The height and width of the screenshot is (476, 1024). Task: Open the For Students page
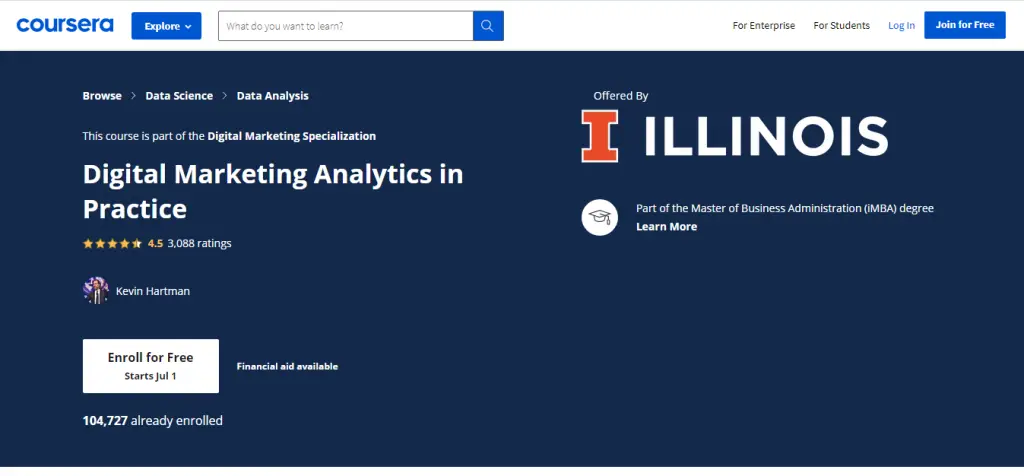(x=841, y=26)
